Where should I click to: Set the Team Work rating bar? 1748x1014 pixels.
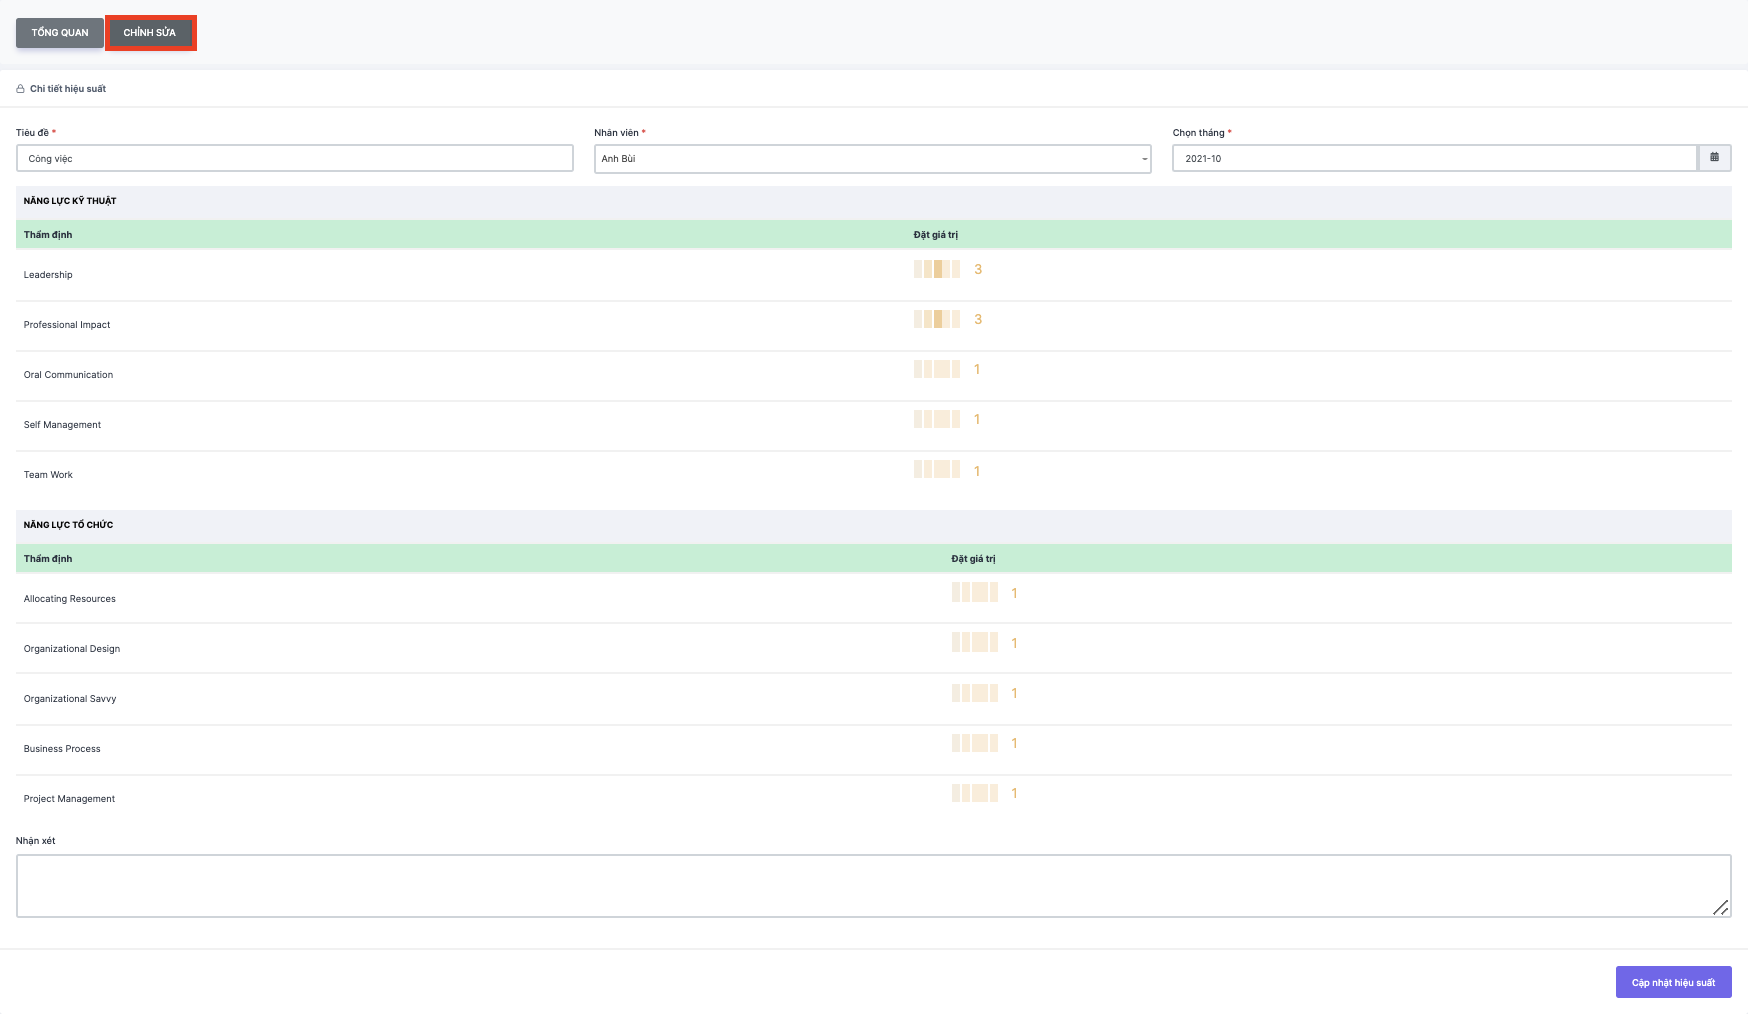[x=937, y=469]
